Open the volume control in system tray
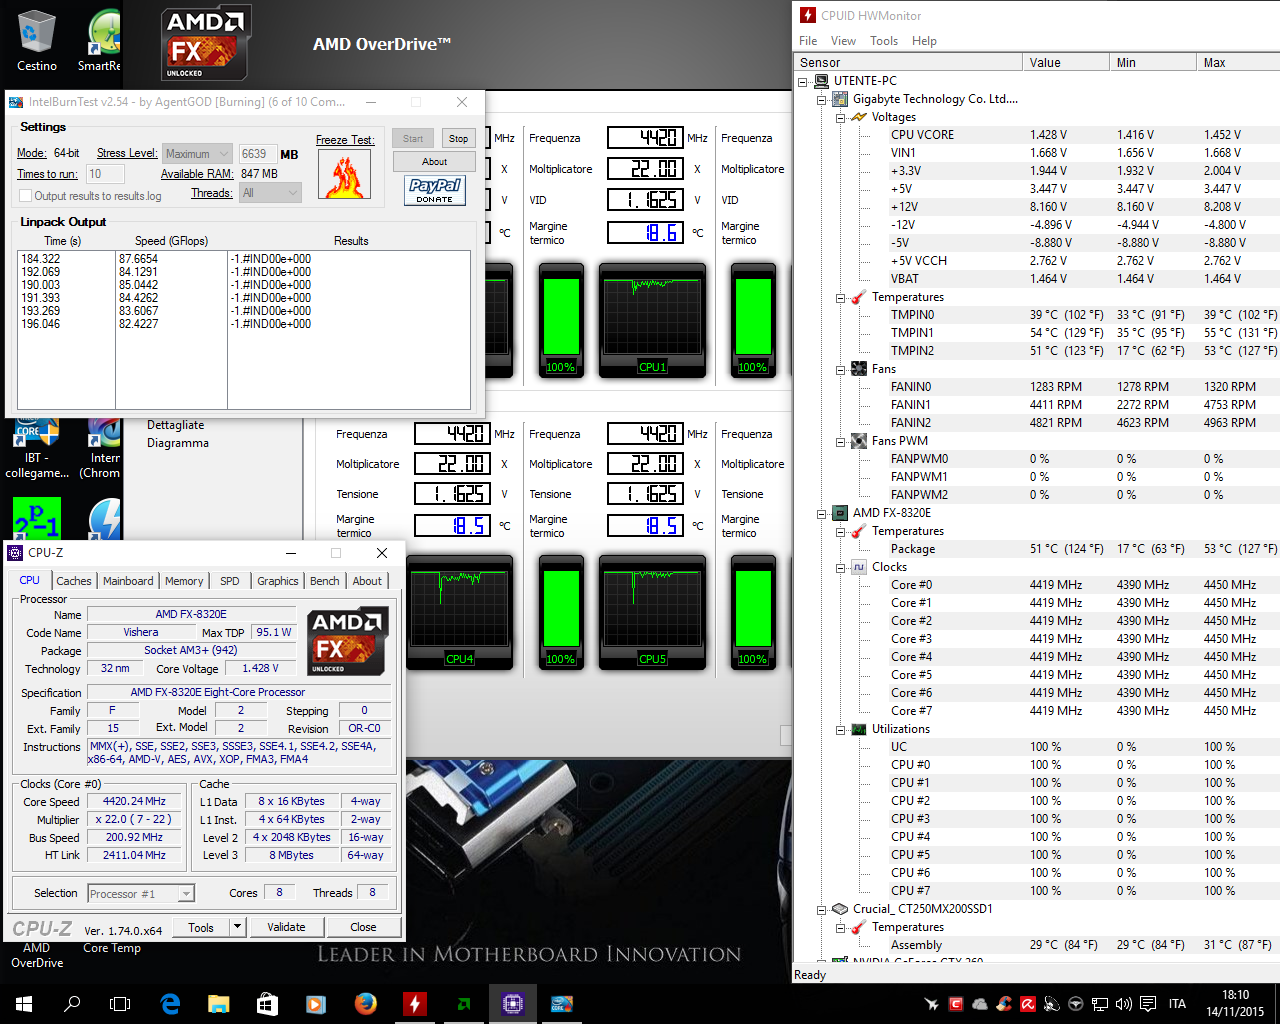Image resolution: width=1280 pixels, height=1024 pixels. coord(1123,1004)
